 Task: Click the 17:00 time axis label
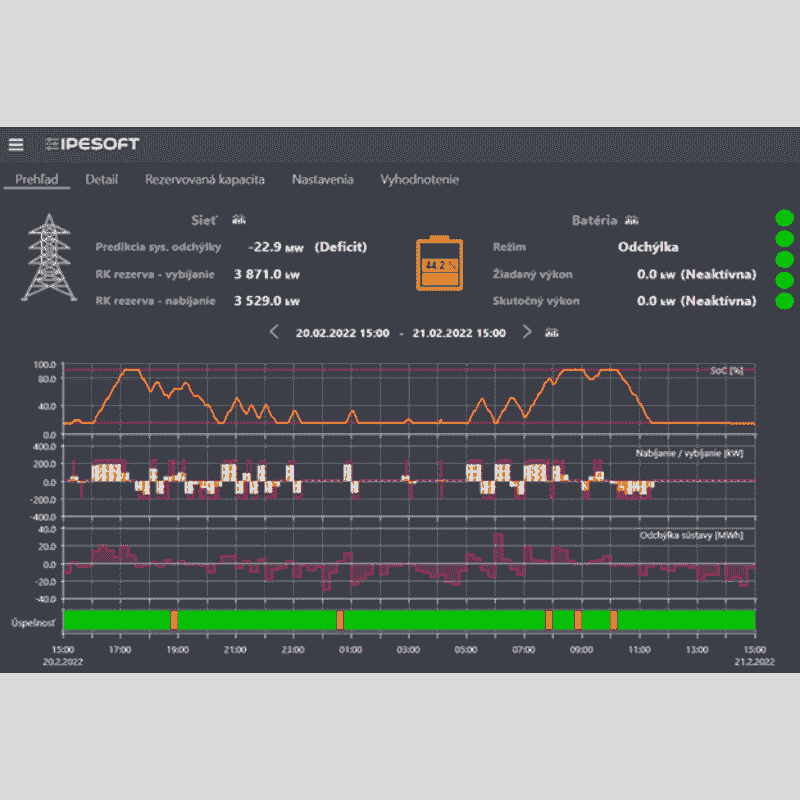coord(120,650)
